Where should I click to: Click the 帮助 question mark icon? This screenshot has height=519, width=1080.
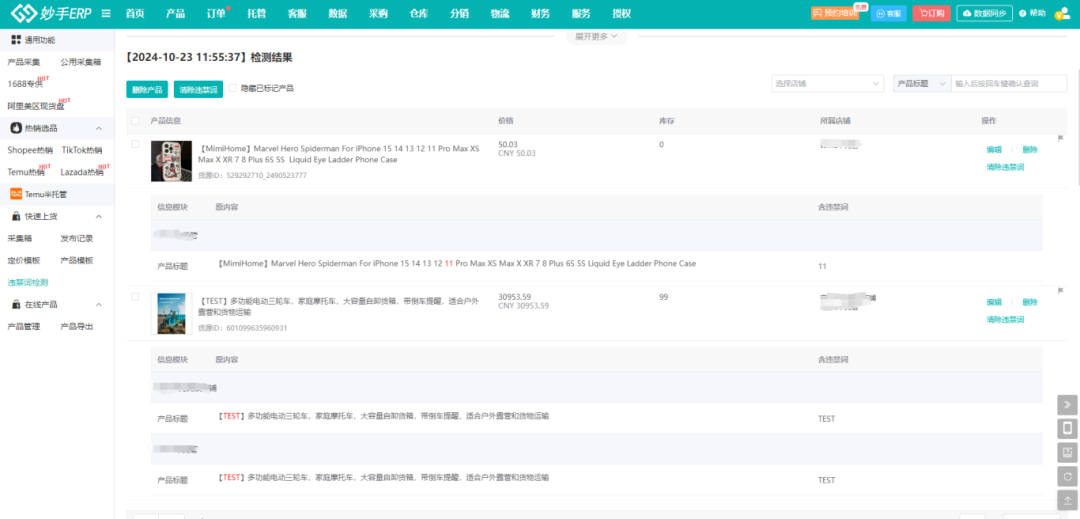coord(1022,14)
